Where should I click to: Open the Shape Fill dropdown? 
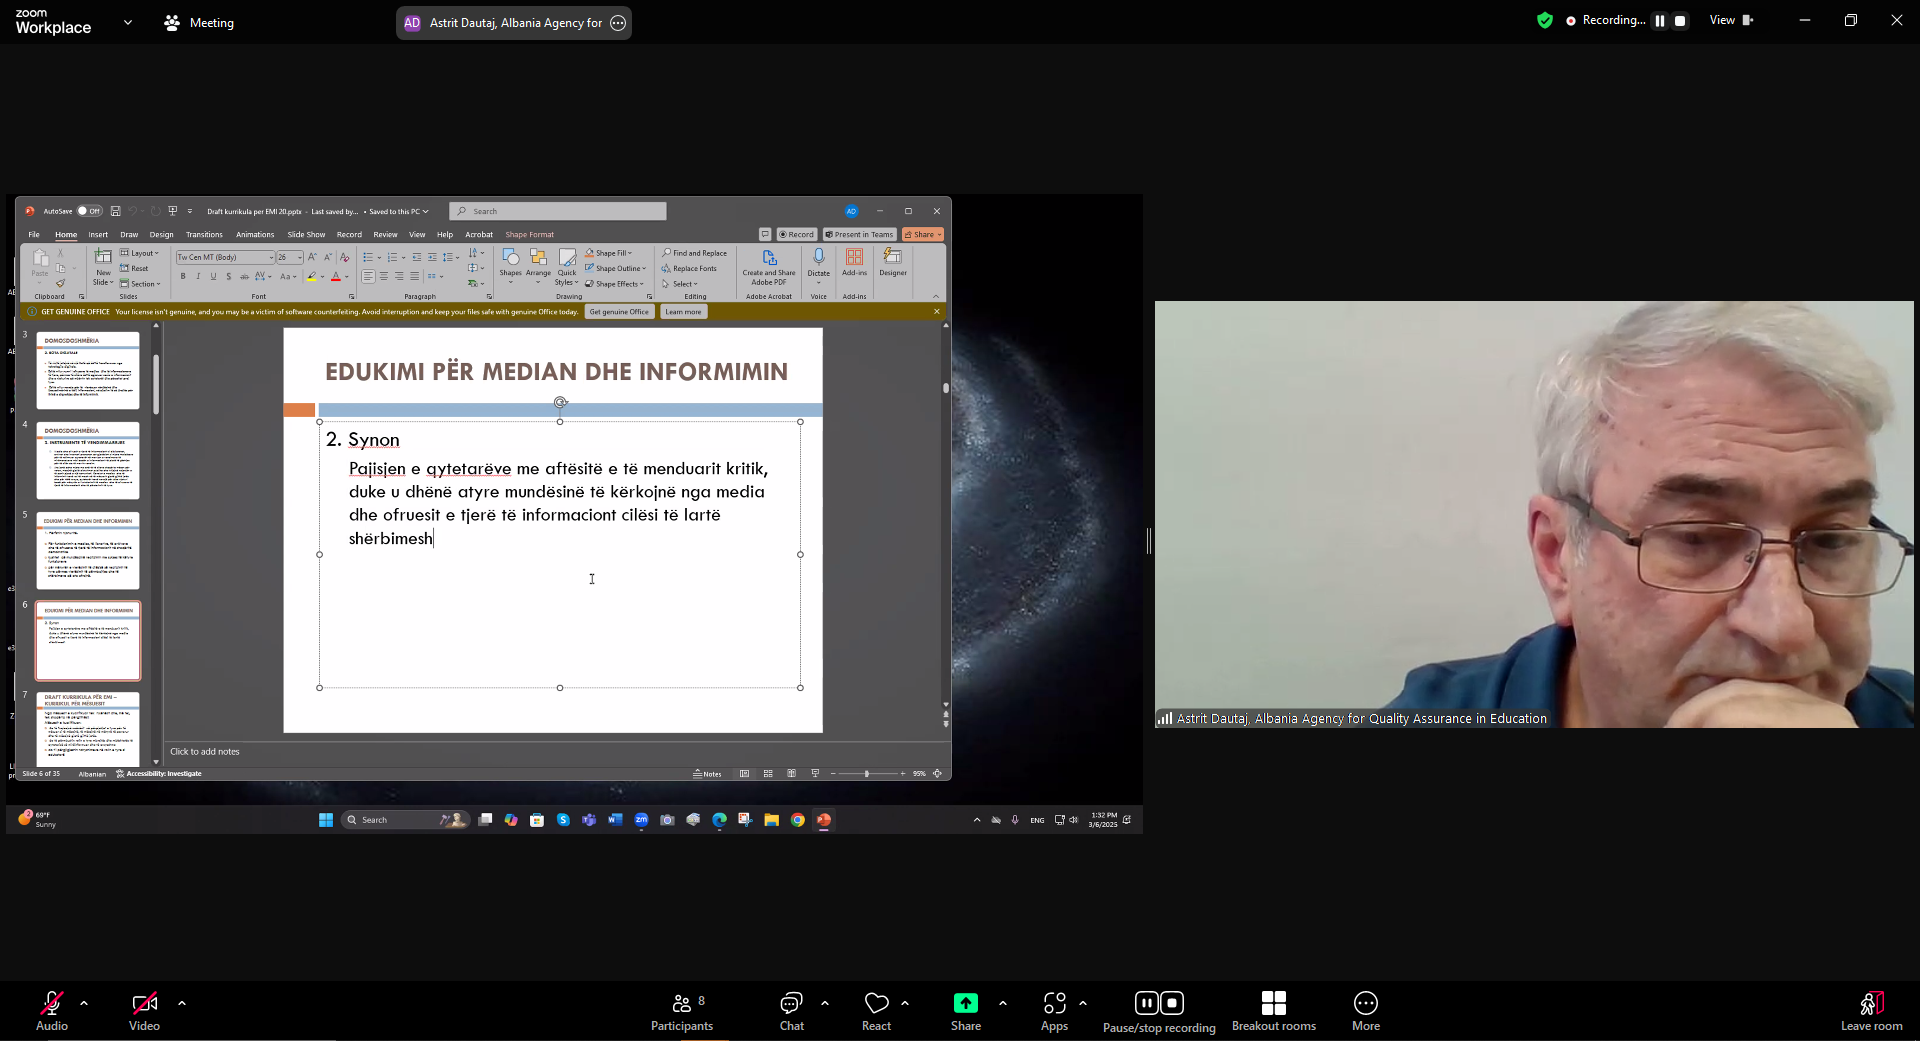coord(609,253)
